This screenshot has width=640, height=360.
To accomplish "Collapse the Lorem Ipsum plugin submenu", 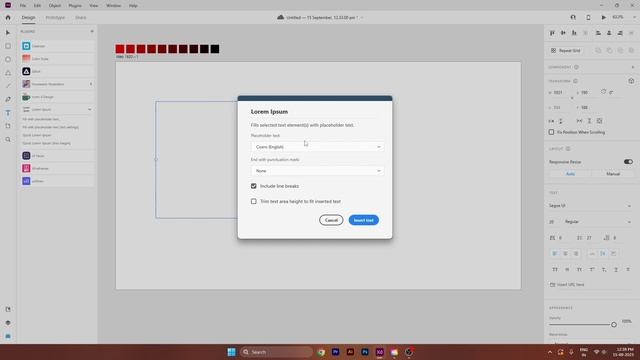I will coord(89,109).
